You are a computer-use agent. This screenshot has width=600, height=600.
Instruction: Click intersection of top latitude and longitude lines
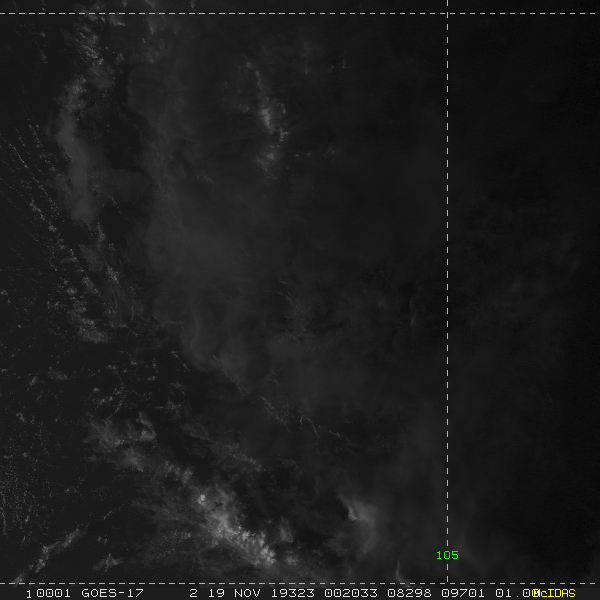[447, 13]
